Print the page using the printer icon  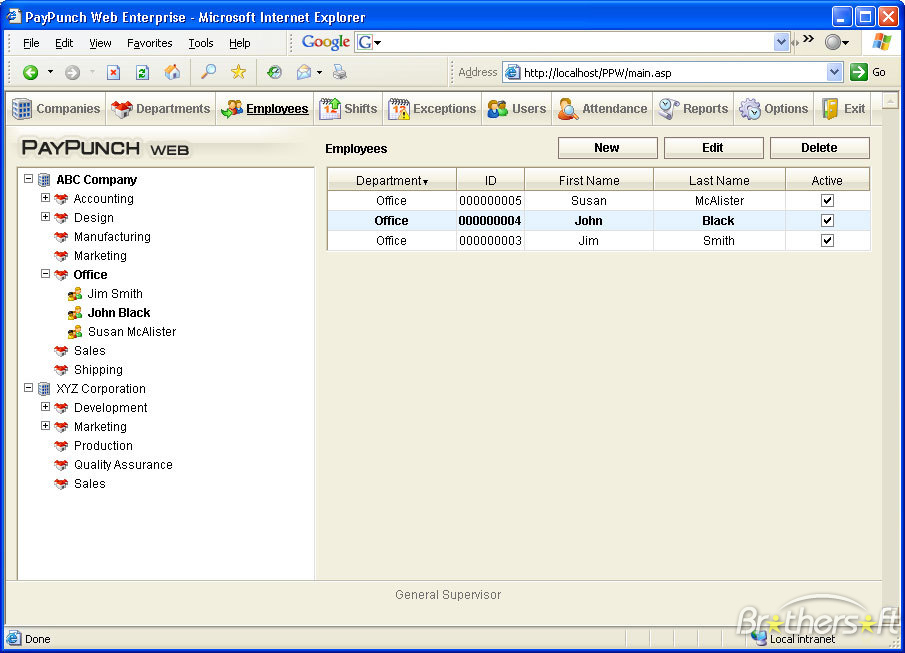[340, 72]
